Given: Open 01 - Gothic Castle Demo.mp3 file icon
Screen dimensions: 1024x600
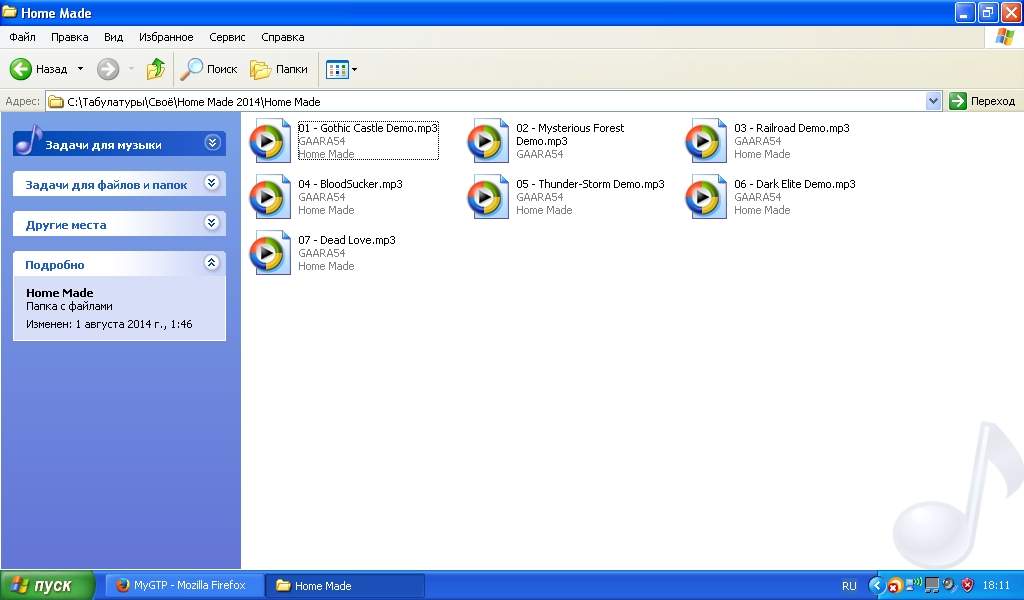Looking at the screenshot, I should [x=270, y=141].
